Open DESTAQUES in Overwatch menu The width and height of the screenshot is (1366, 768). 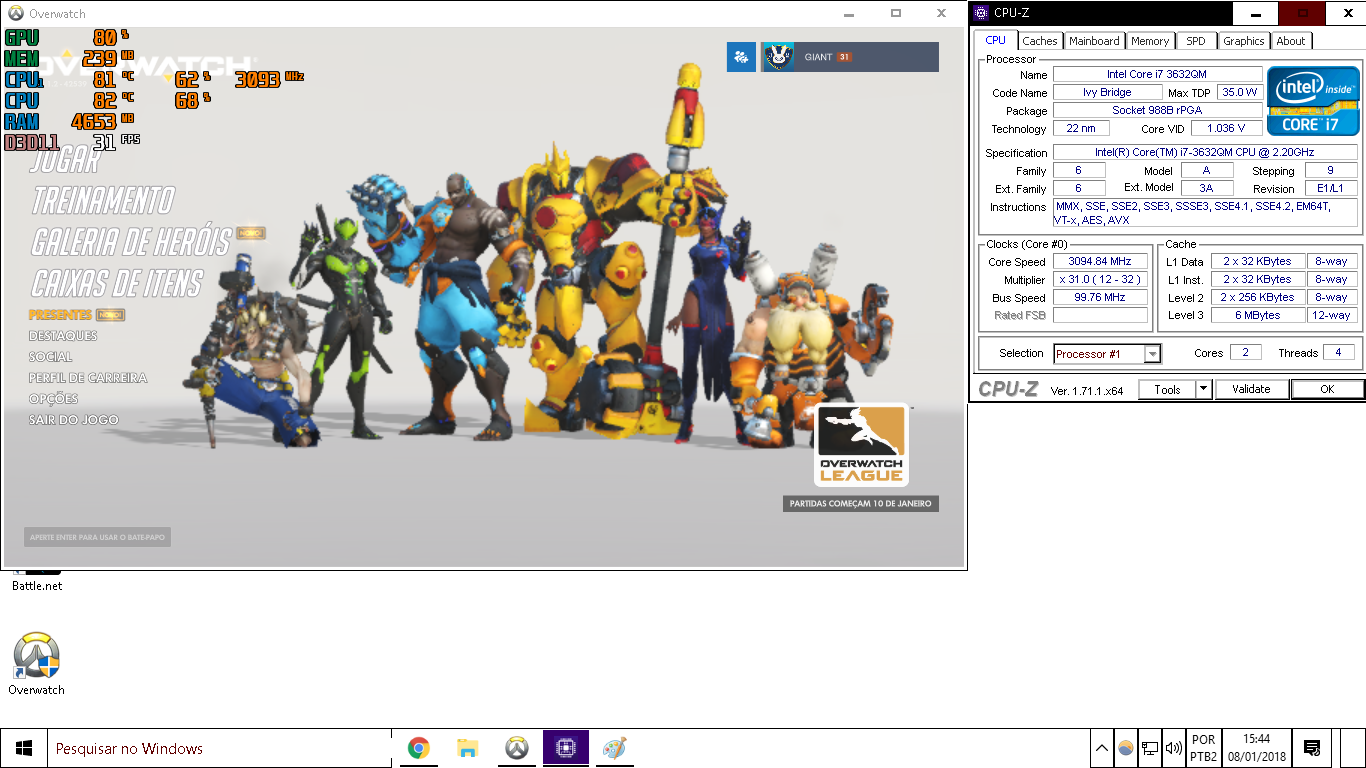63,336
